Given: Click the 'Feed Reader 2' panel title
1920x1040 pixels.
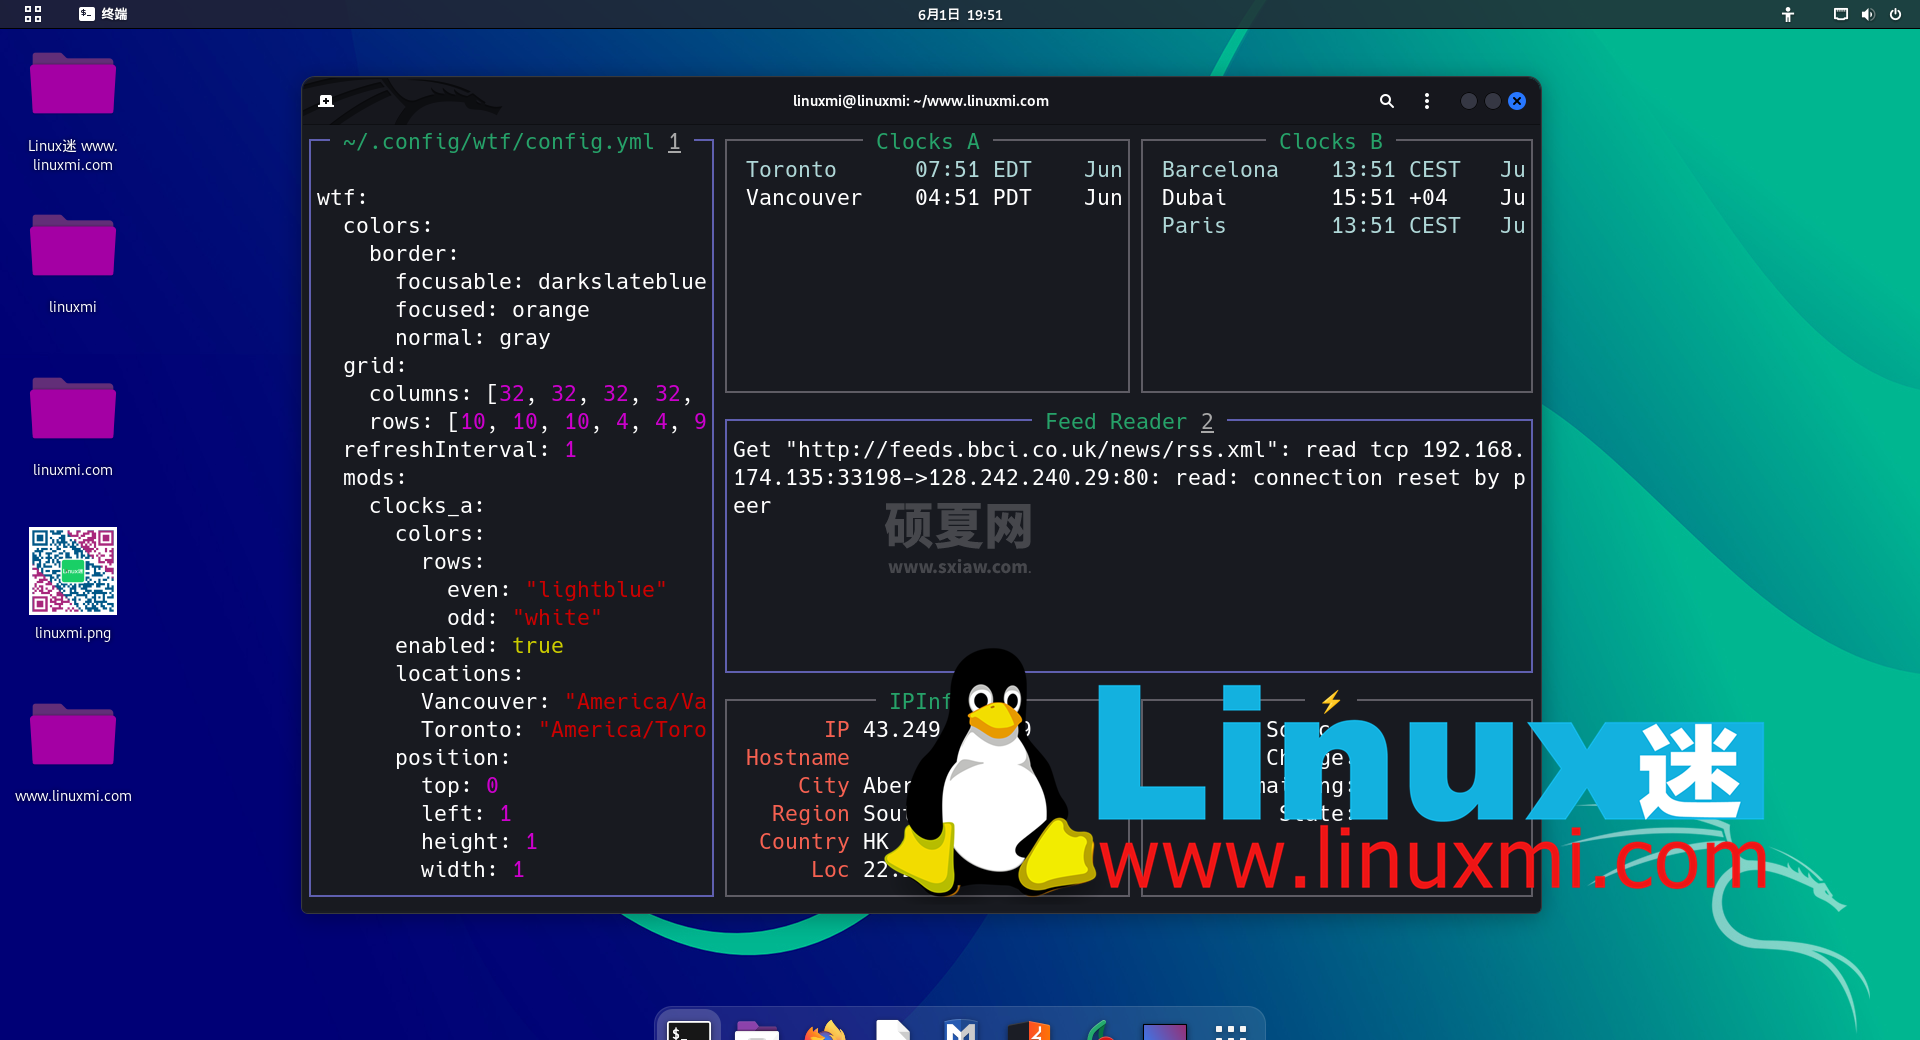Looking at the screenshot, I should pyautogui.click(x=1129, y=422).
